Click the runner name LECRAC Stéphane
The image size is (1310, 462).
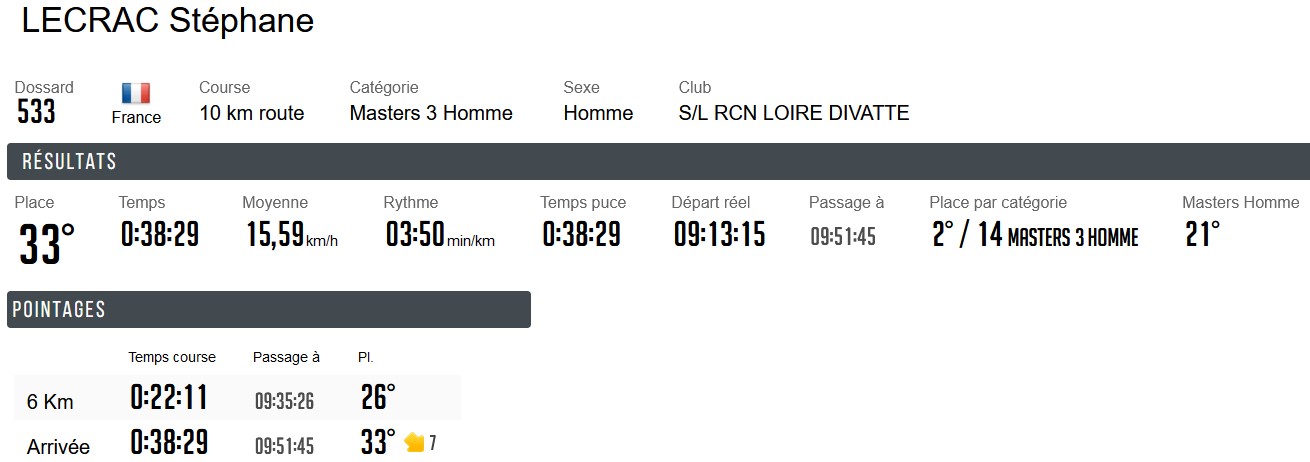168,21
